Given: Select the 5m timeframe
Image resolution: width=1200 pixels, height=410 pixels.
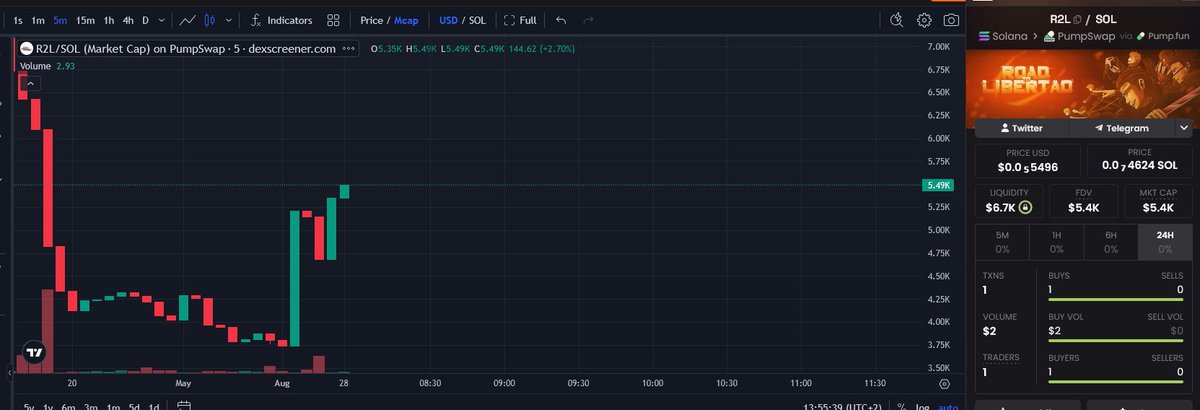Looking at the screenshot, I should 61,20.
